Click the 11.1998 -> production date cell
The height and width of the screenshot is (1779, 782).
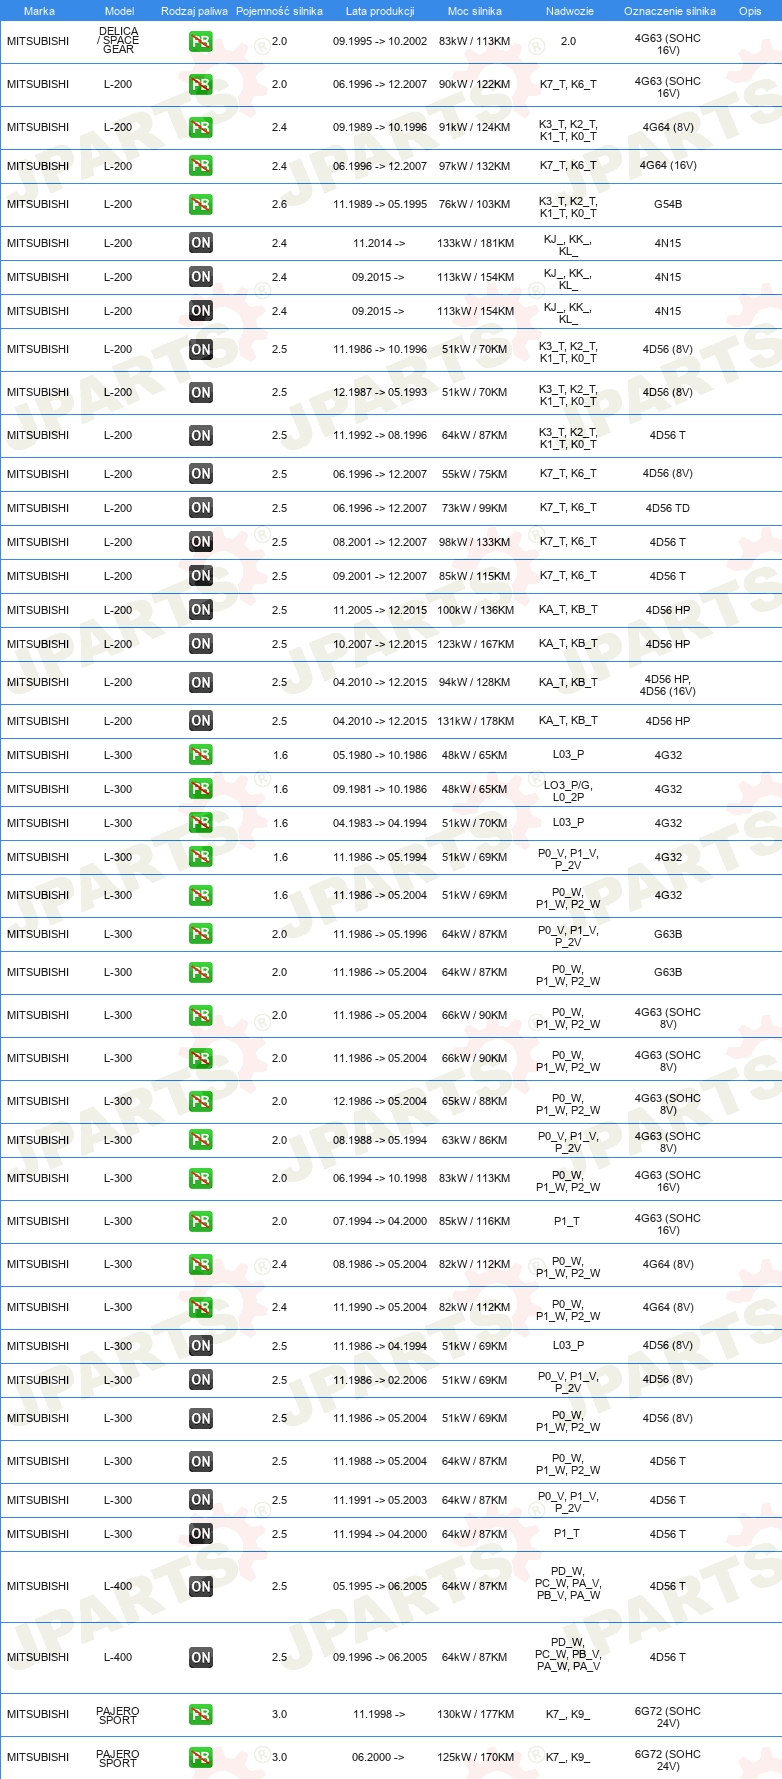pyautogui.click(x=379, y=1714)
